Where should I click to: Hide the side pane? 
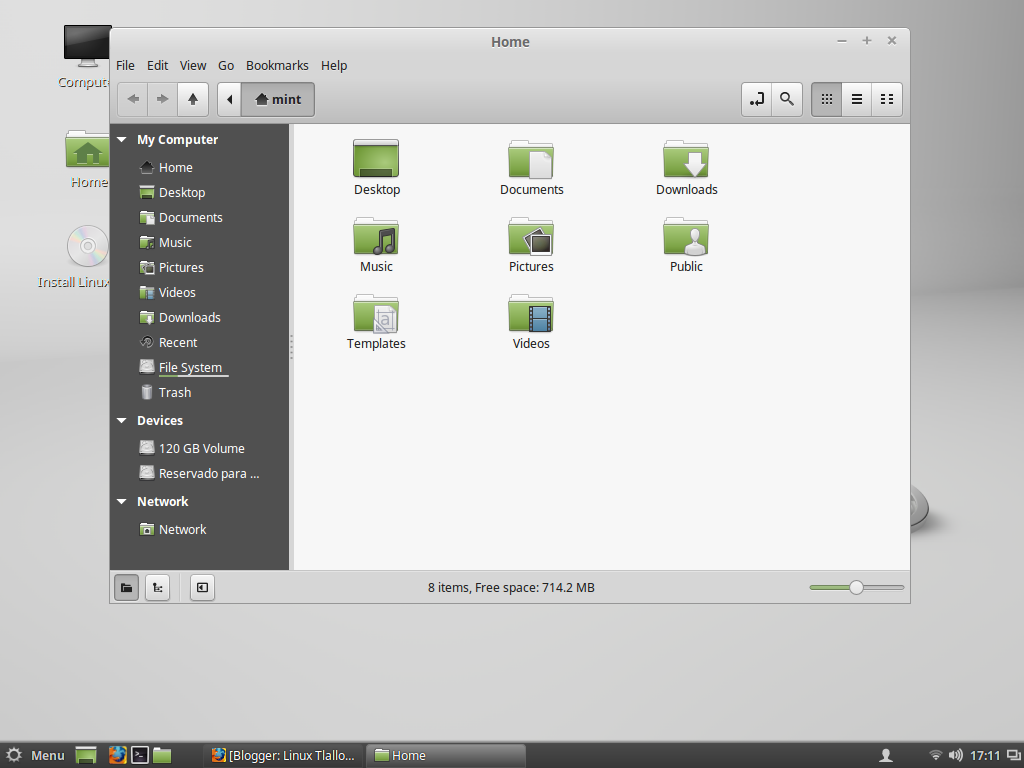point(202,587)
